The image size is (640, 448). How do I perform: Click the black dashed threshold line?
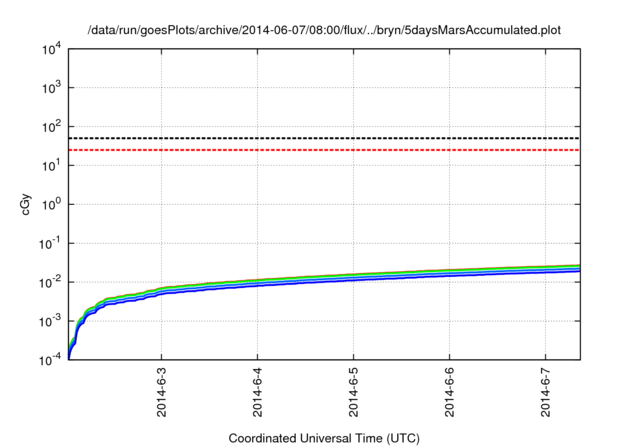pyautogui.click(x=324, y=138)
